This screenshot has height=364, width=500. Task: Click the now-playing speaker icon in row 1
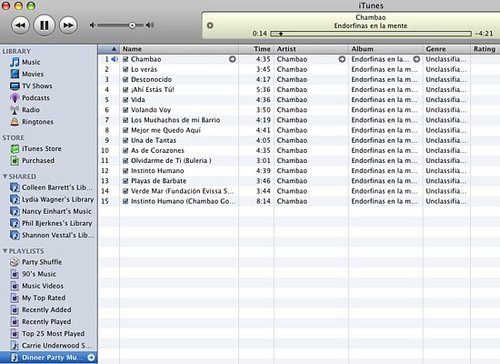[114, 59]
